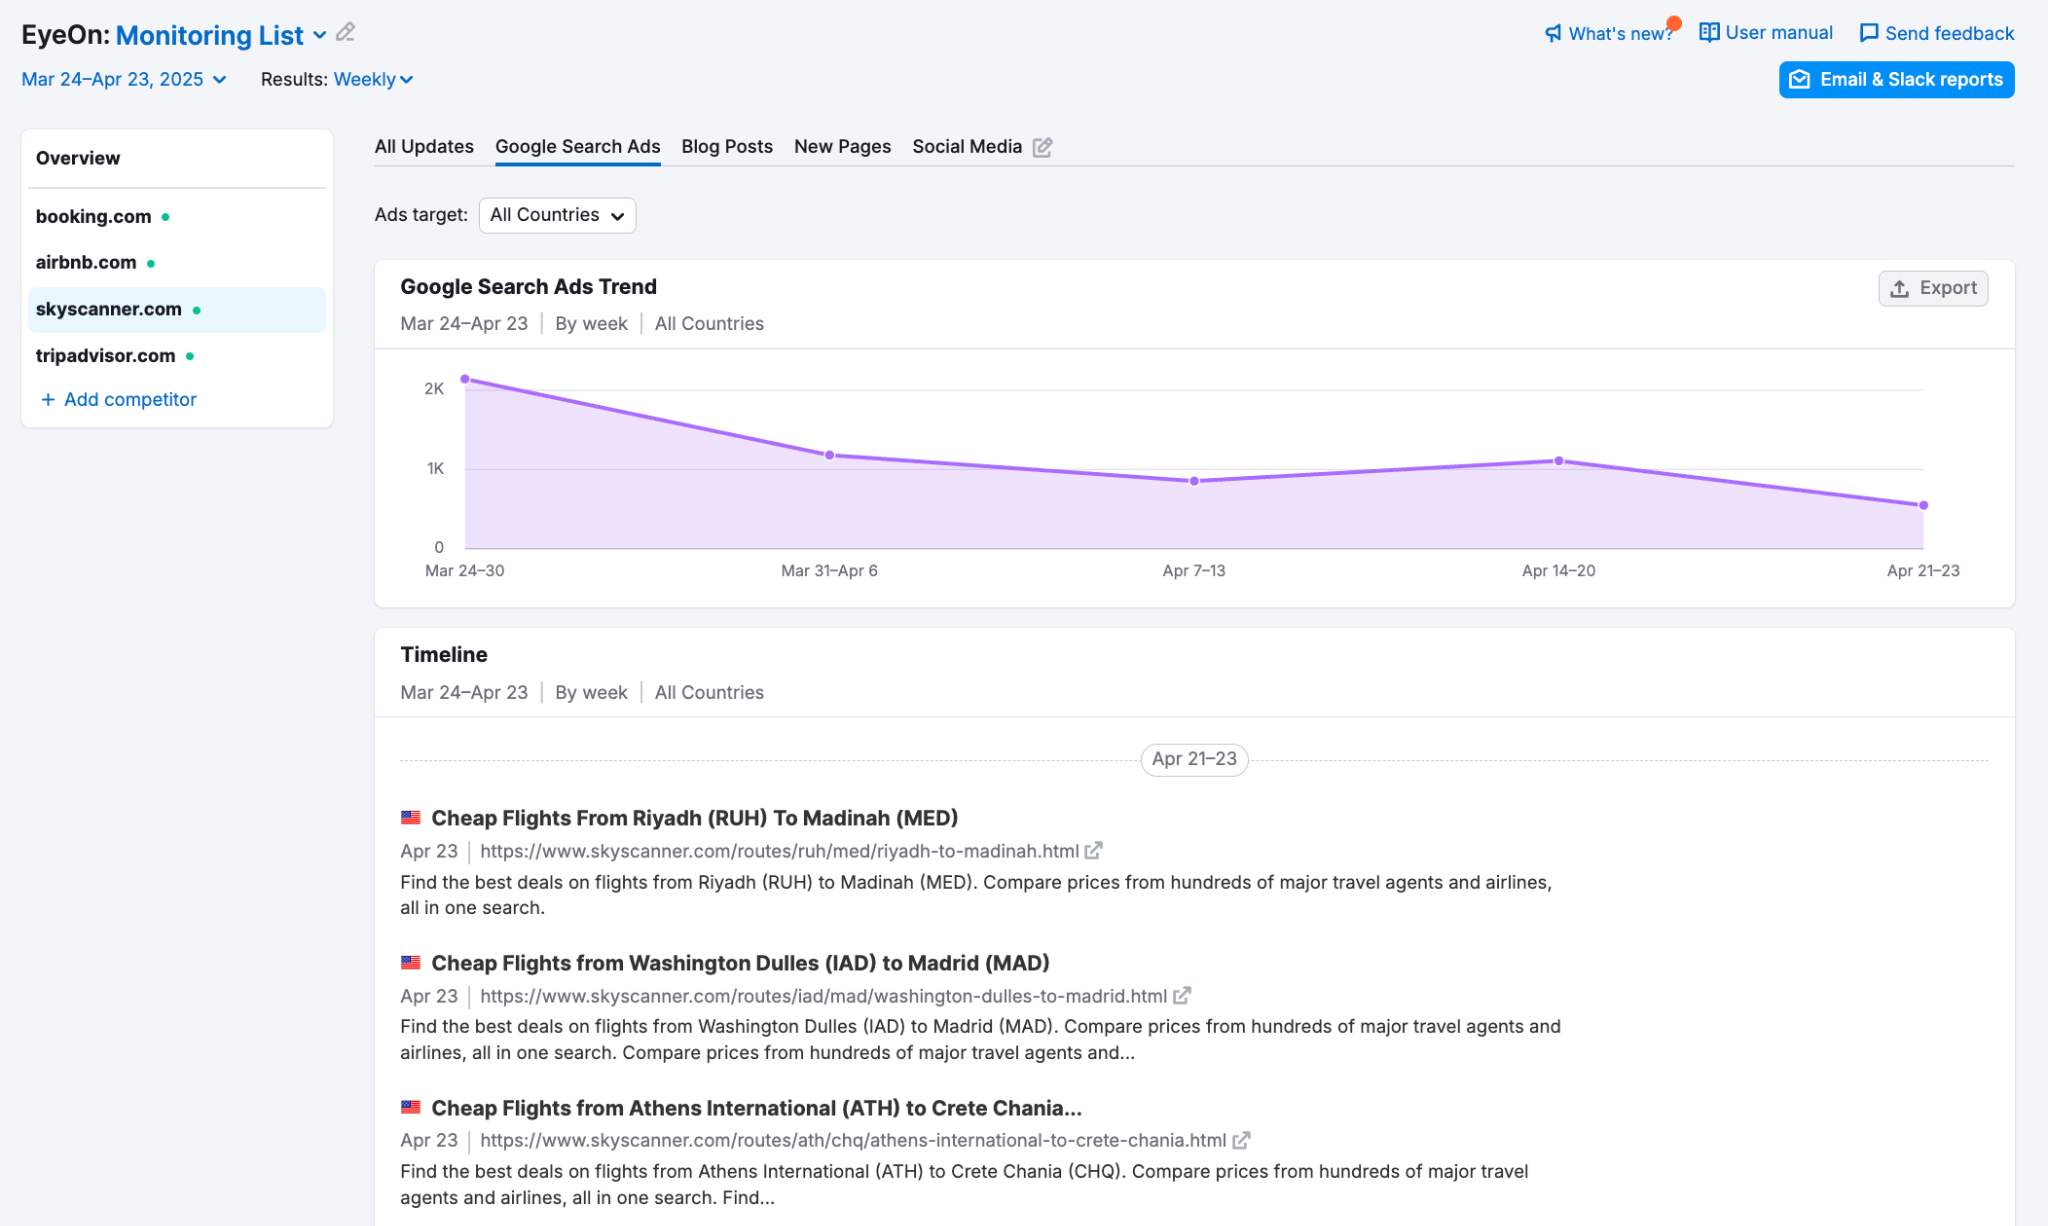Select booking.com in the competitor list
The height and width of the screenshot is (1226, 2048).
point(93,217)
